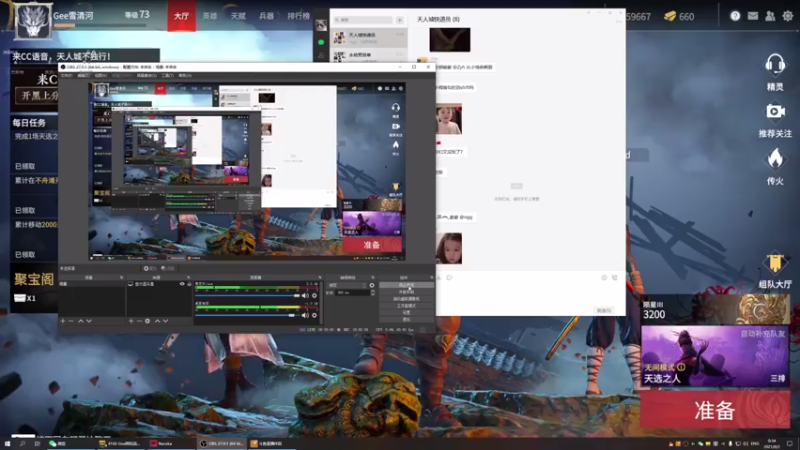Open the second WeChat conversation in the list

[x=369, y=55]
